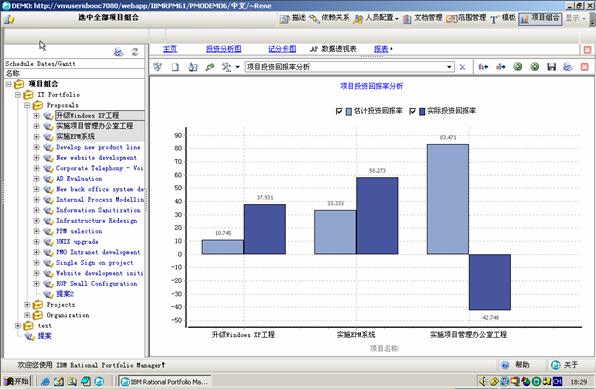
Task: Click the 范围管理 toolbar icon
Action: point(466,18)
